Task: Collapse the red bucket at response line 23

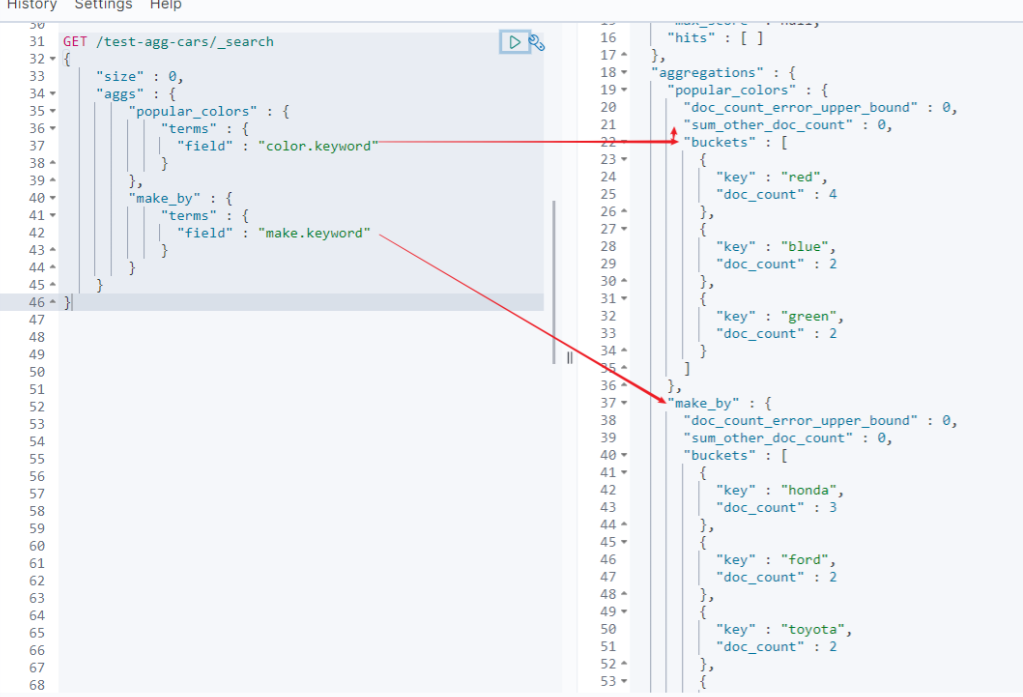Action: click(x=624, y=159)
